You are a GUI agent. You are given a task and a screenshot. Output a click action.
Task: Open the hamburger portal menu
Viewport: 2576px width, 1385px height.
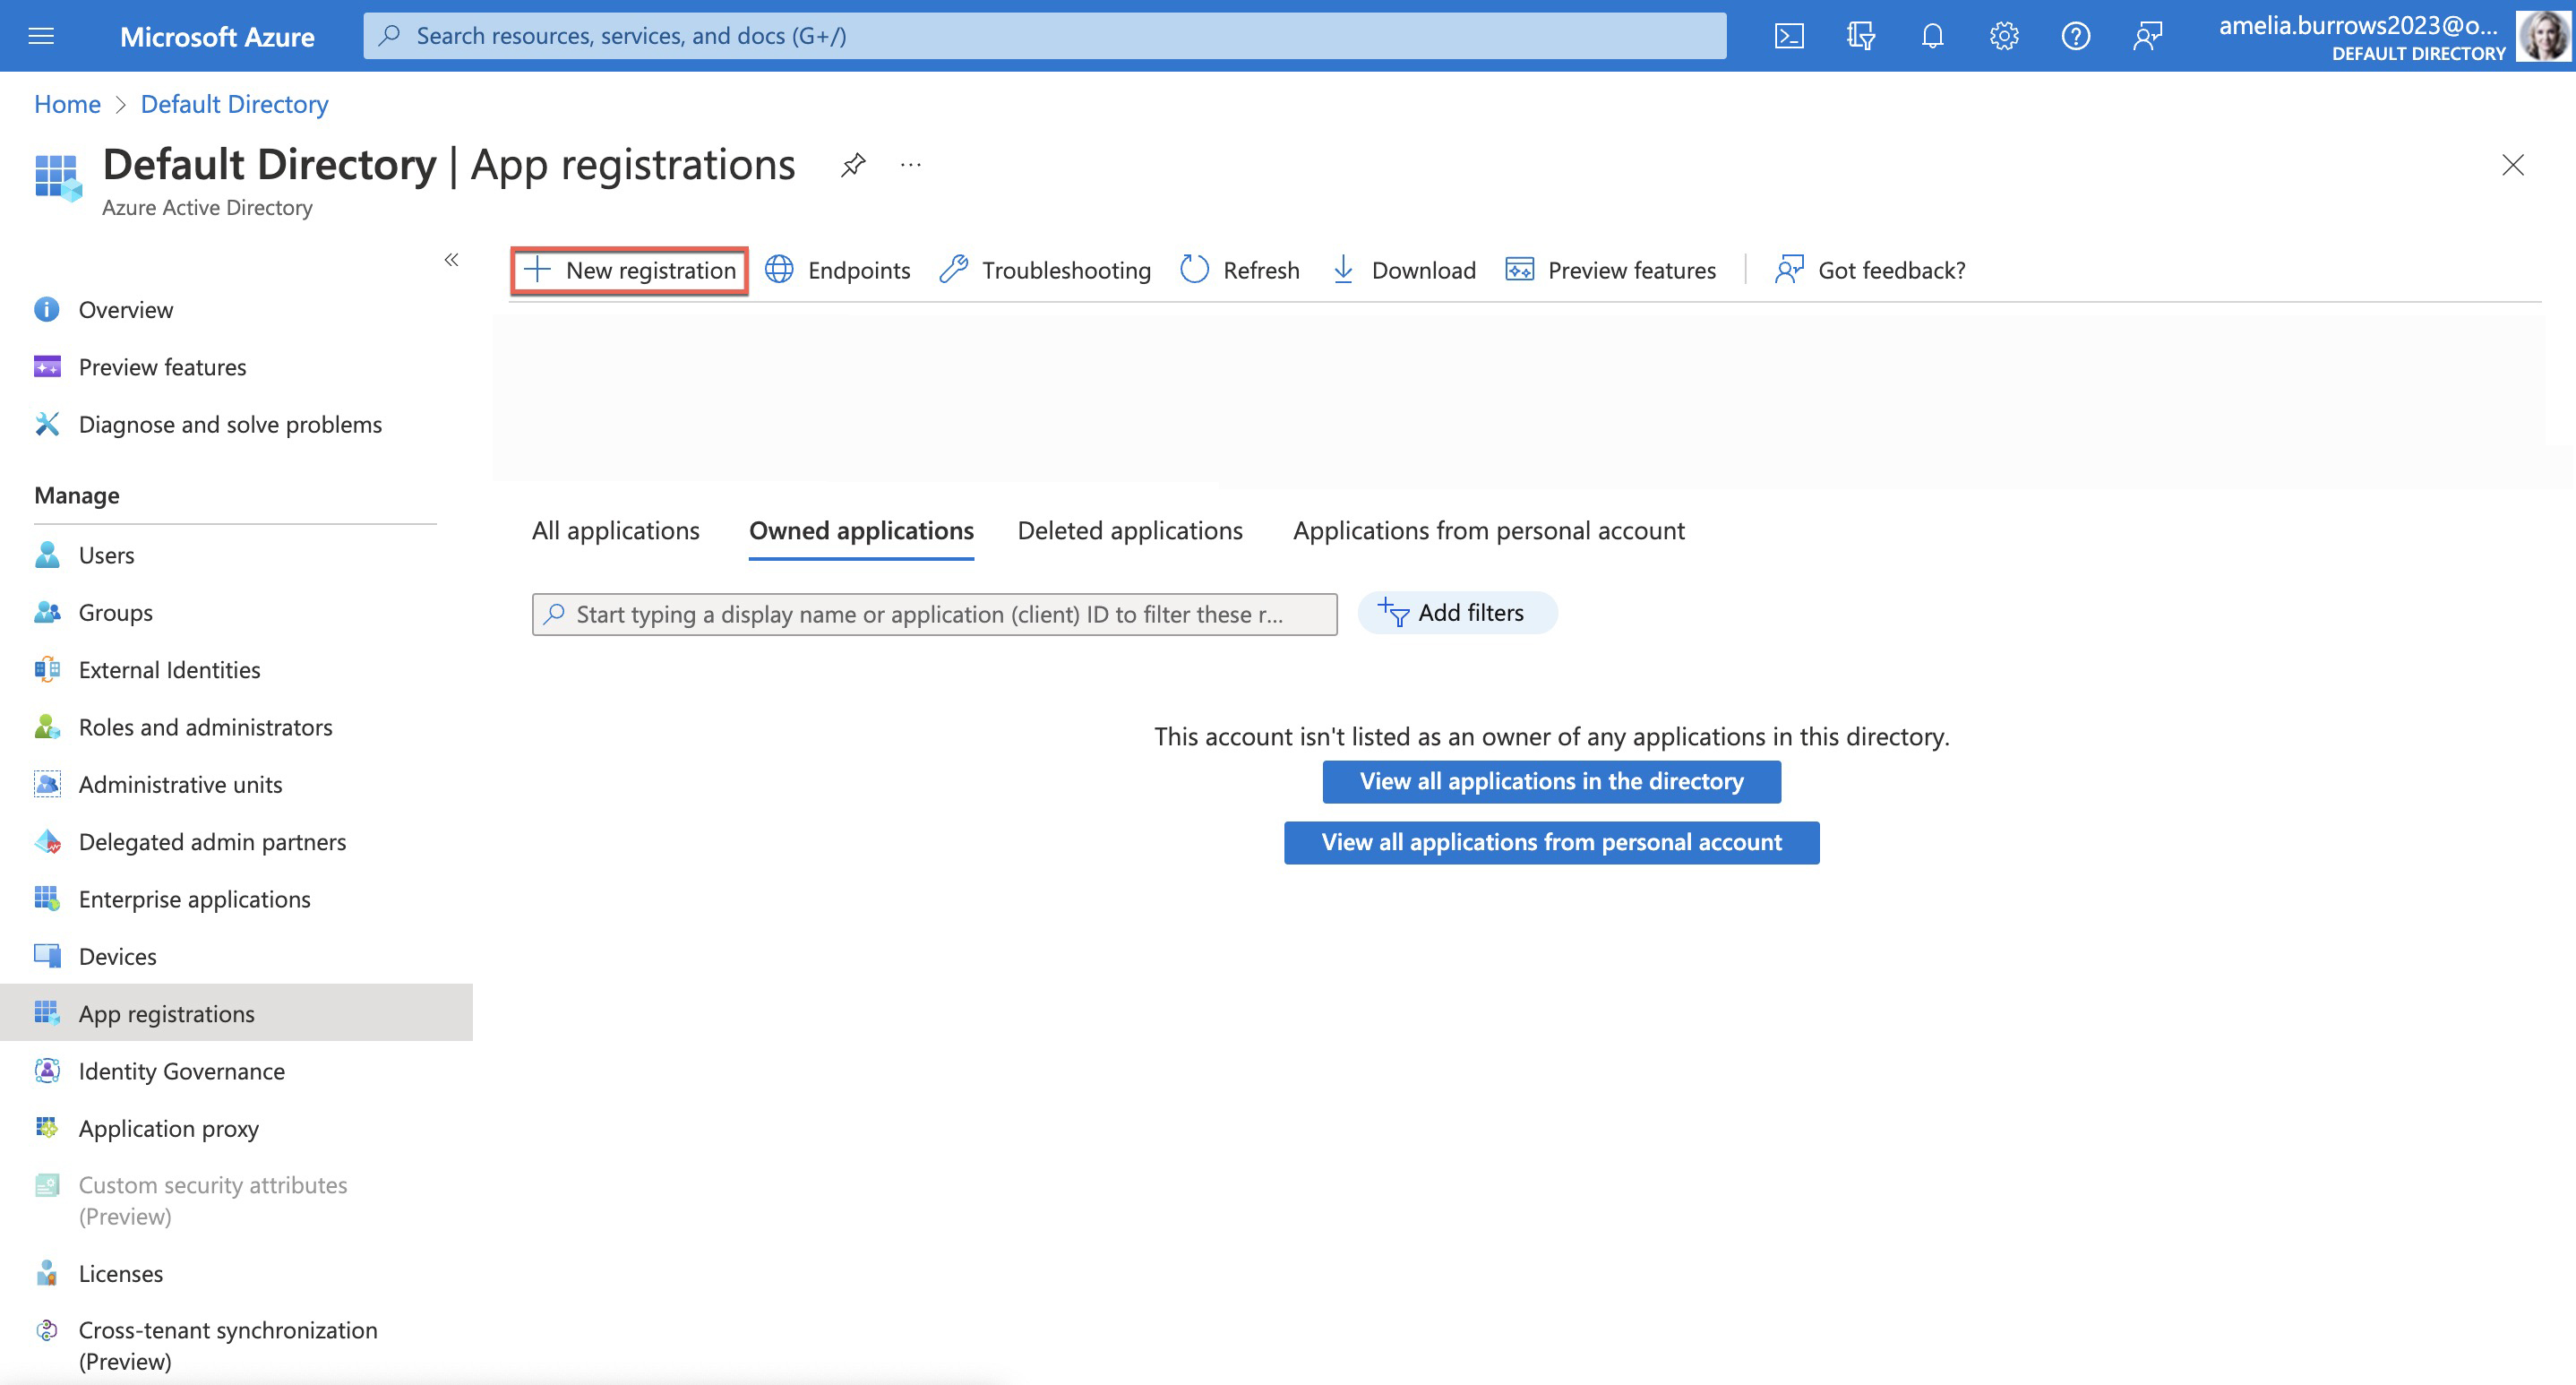(x=41, y=36)
